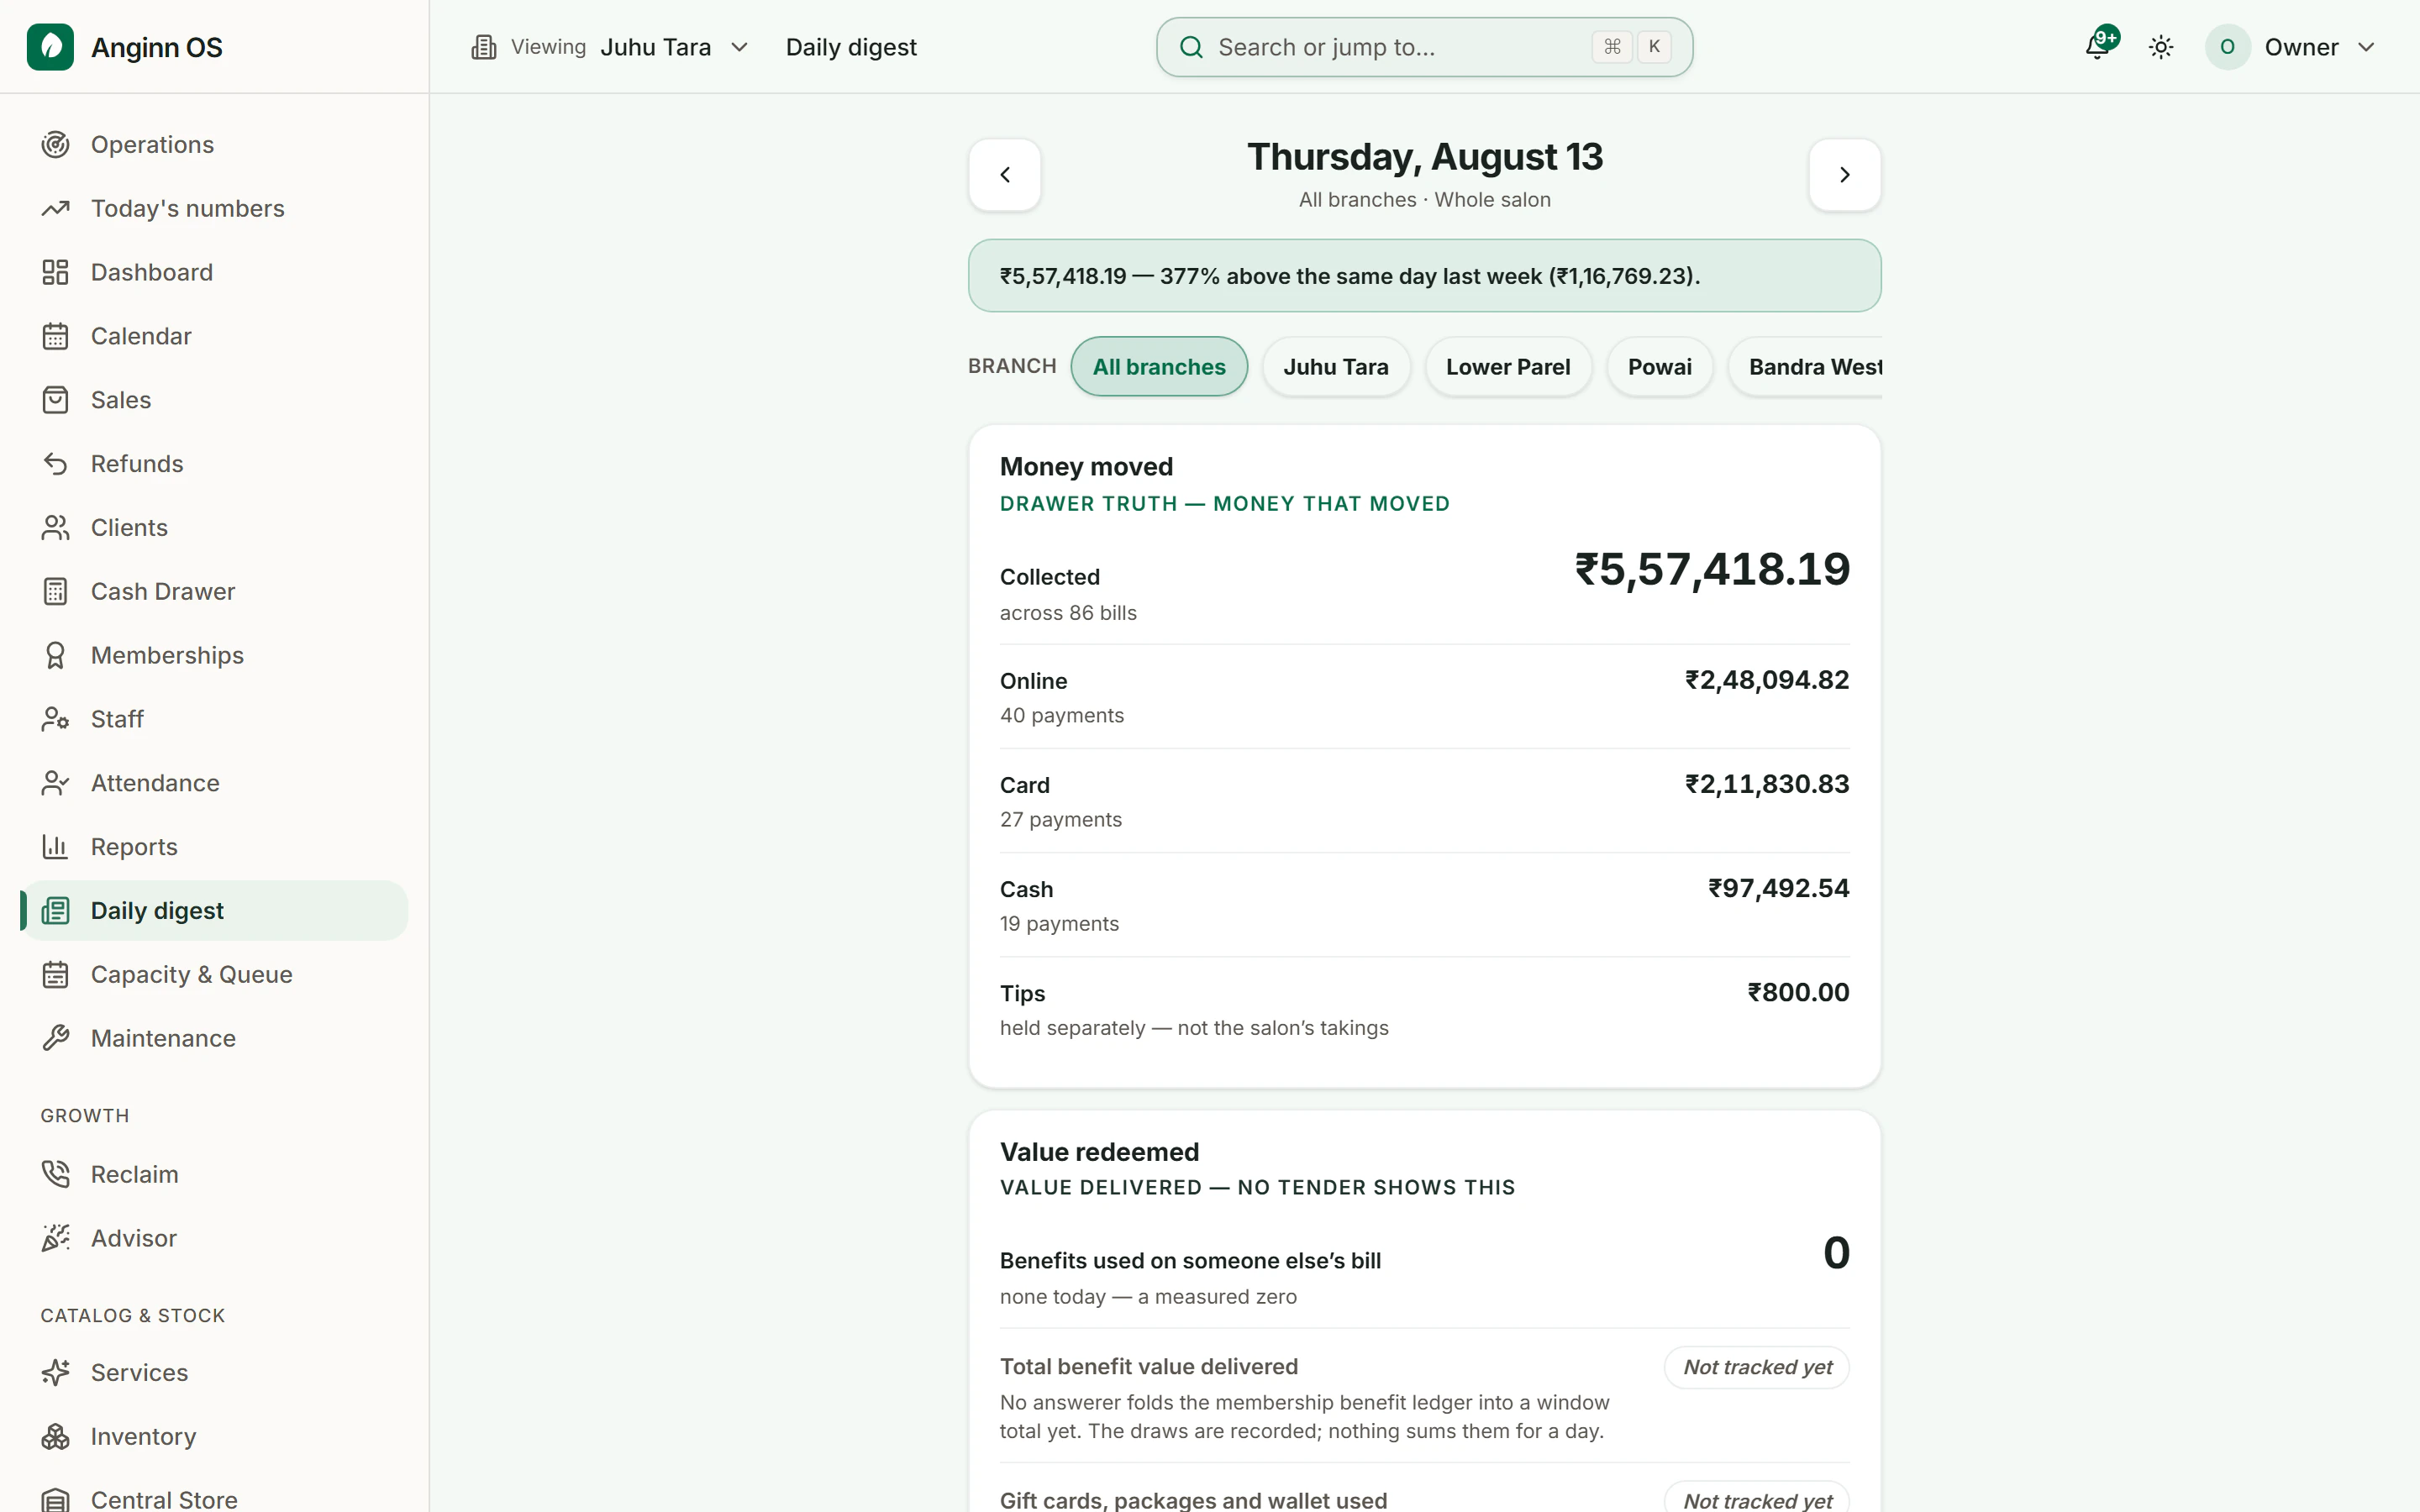The image size is (2420, 1512).
Task: Go to next day with right chevron
Action: pos(1845,175)
